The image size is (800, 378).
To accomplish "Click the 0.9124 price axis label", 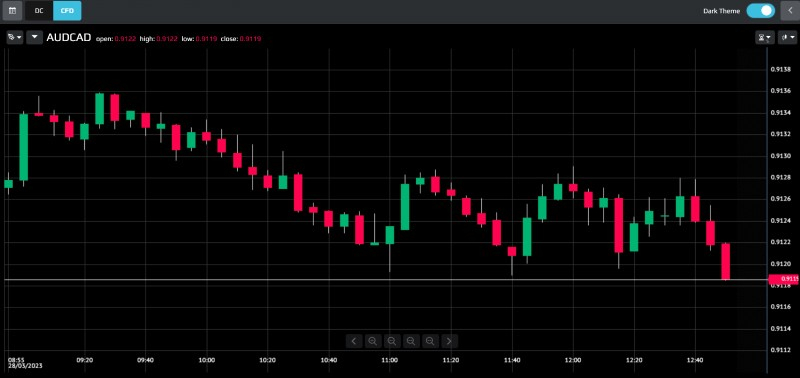I will (780, 220).
